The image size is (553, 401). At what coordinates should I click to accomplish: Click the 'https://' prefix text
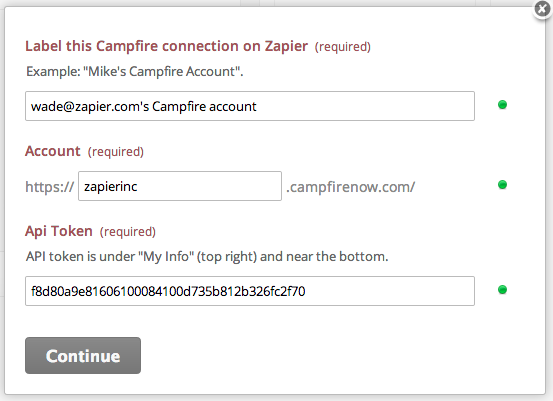point(50,187)
